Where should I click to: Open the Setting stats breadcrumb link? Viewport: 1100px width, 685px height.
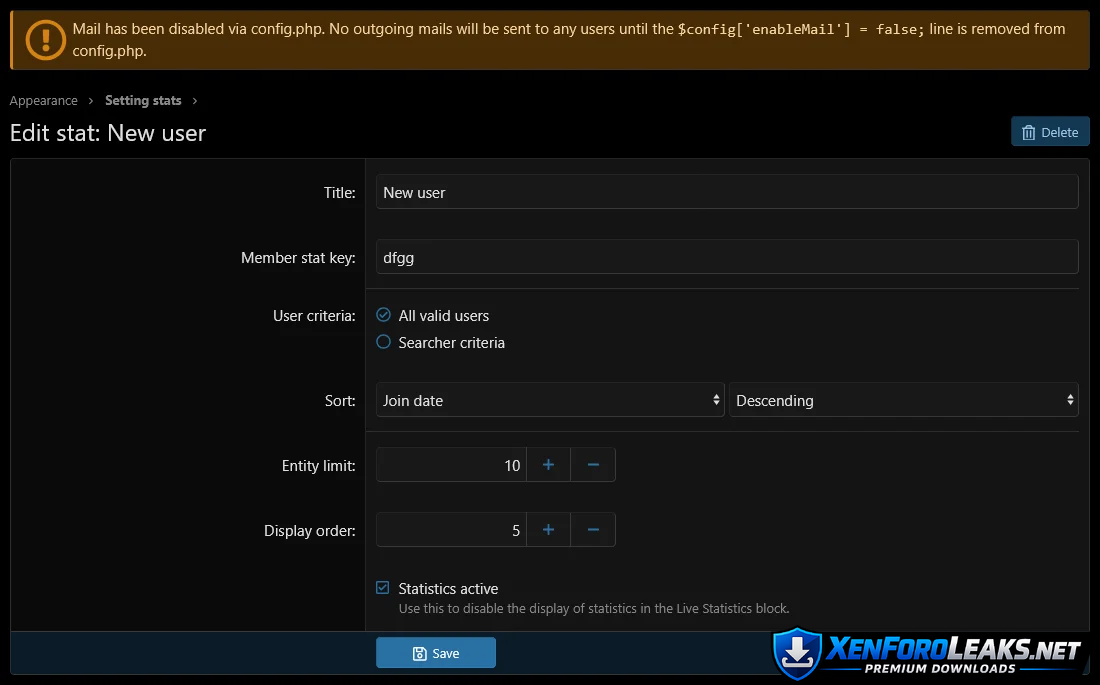(x=143, y=100)
